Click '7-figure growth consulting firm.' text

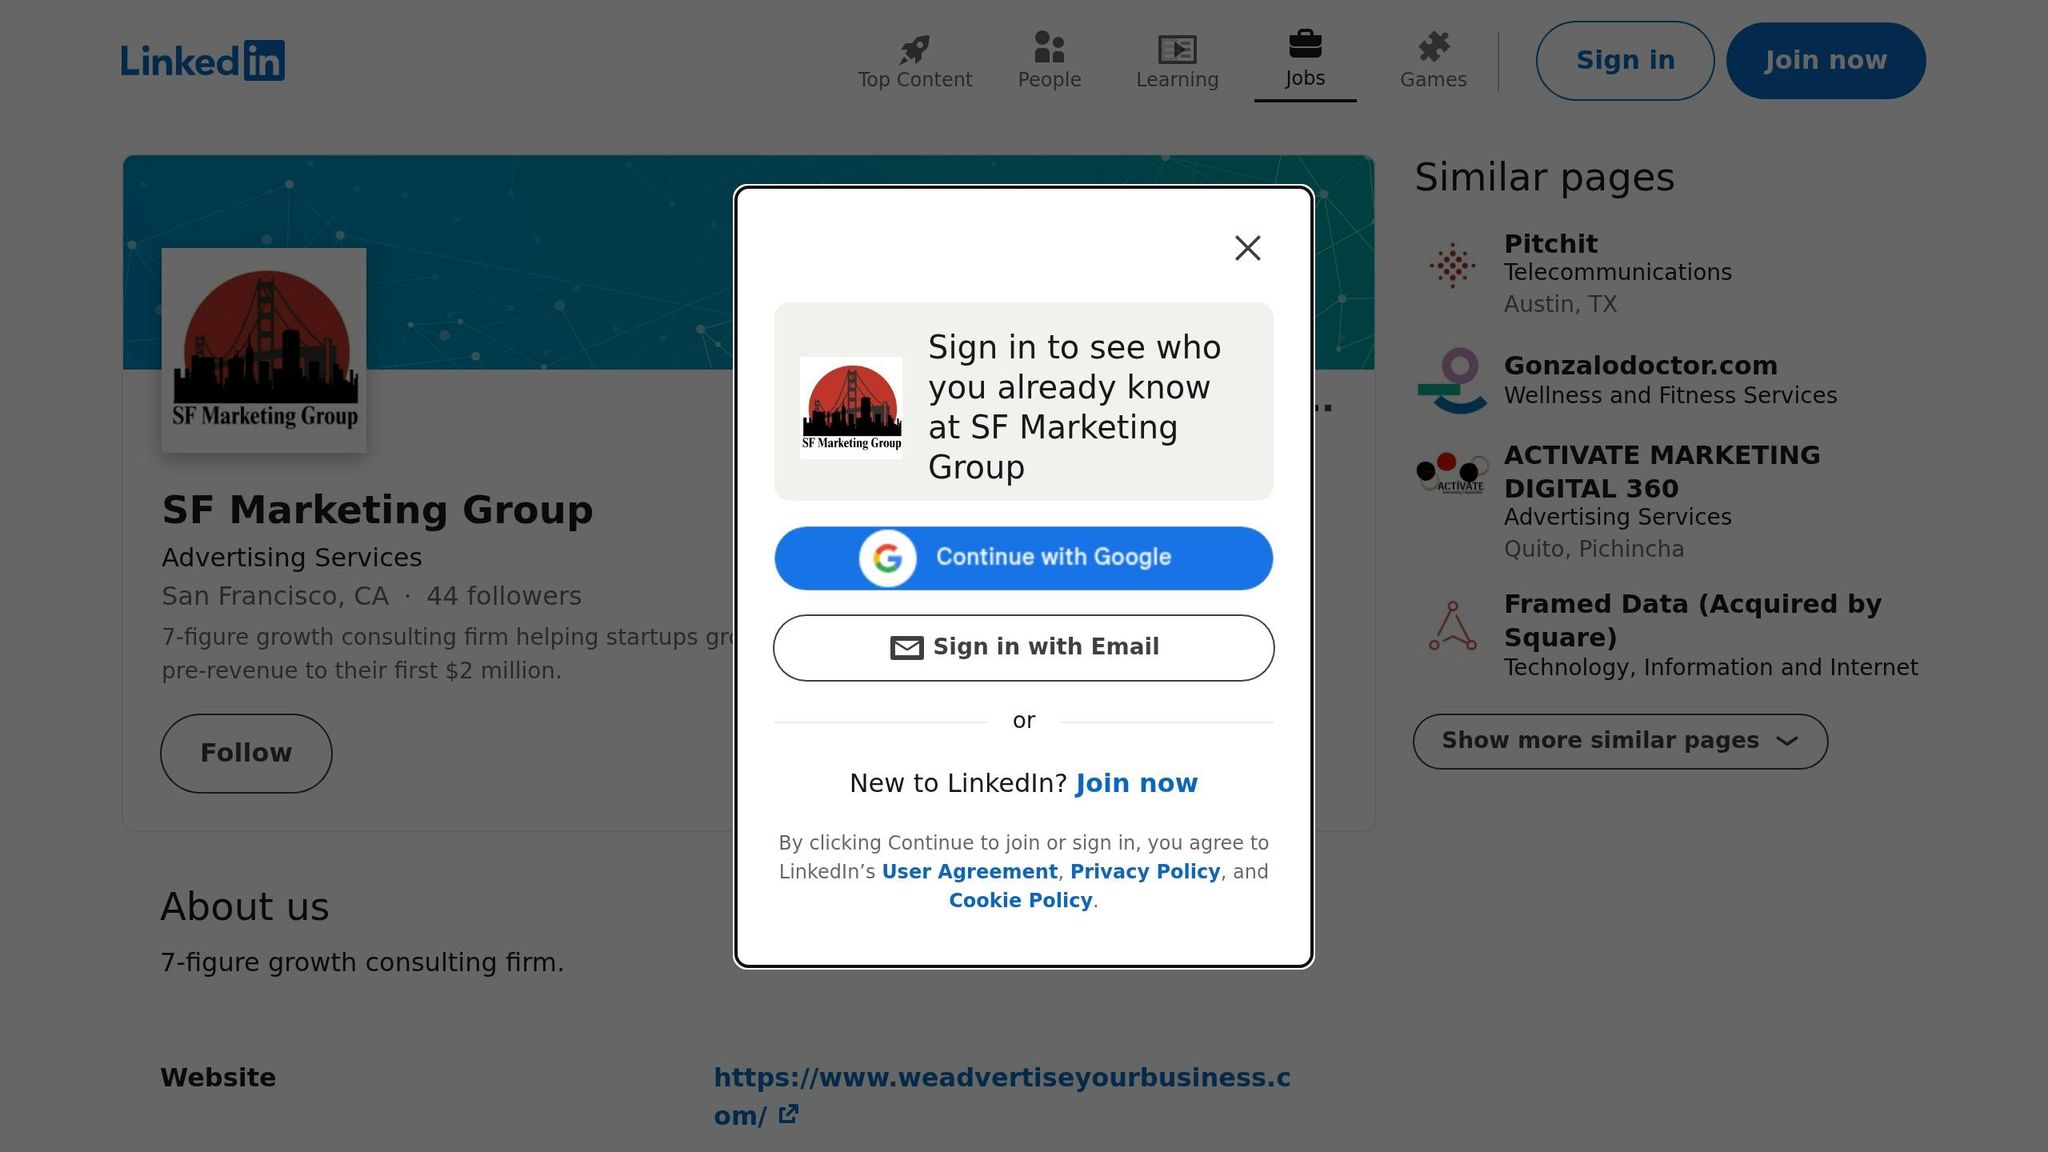[362, 963]
